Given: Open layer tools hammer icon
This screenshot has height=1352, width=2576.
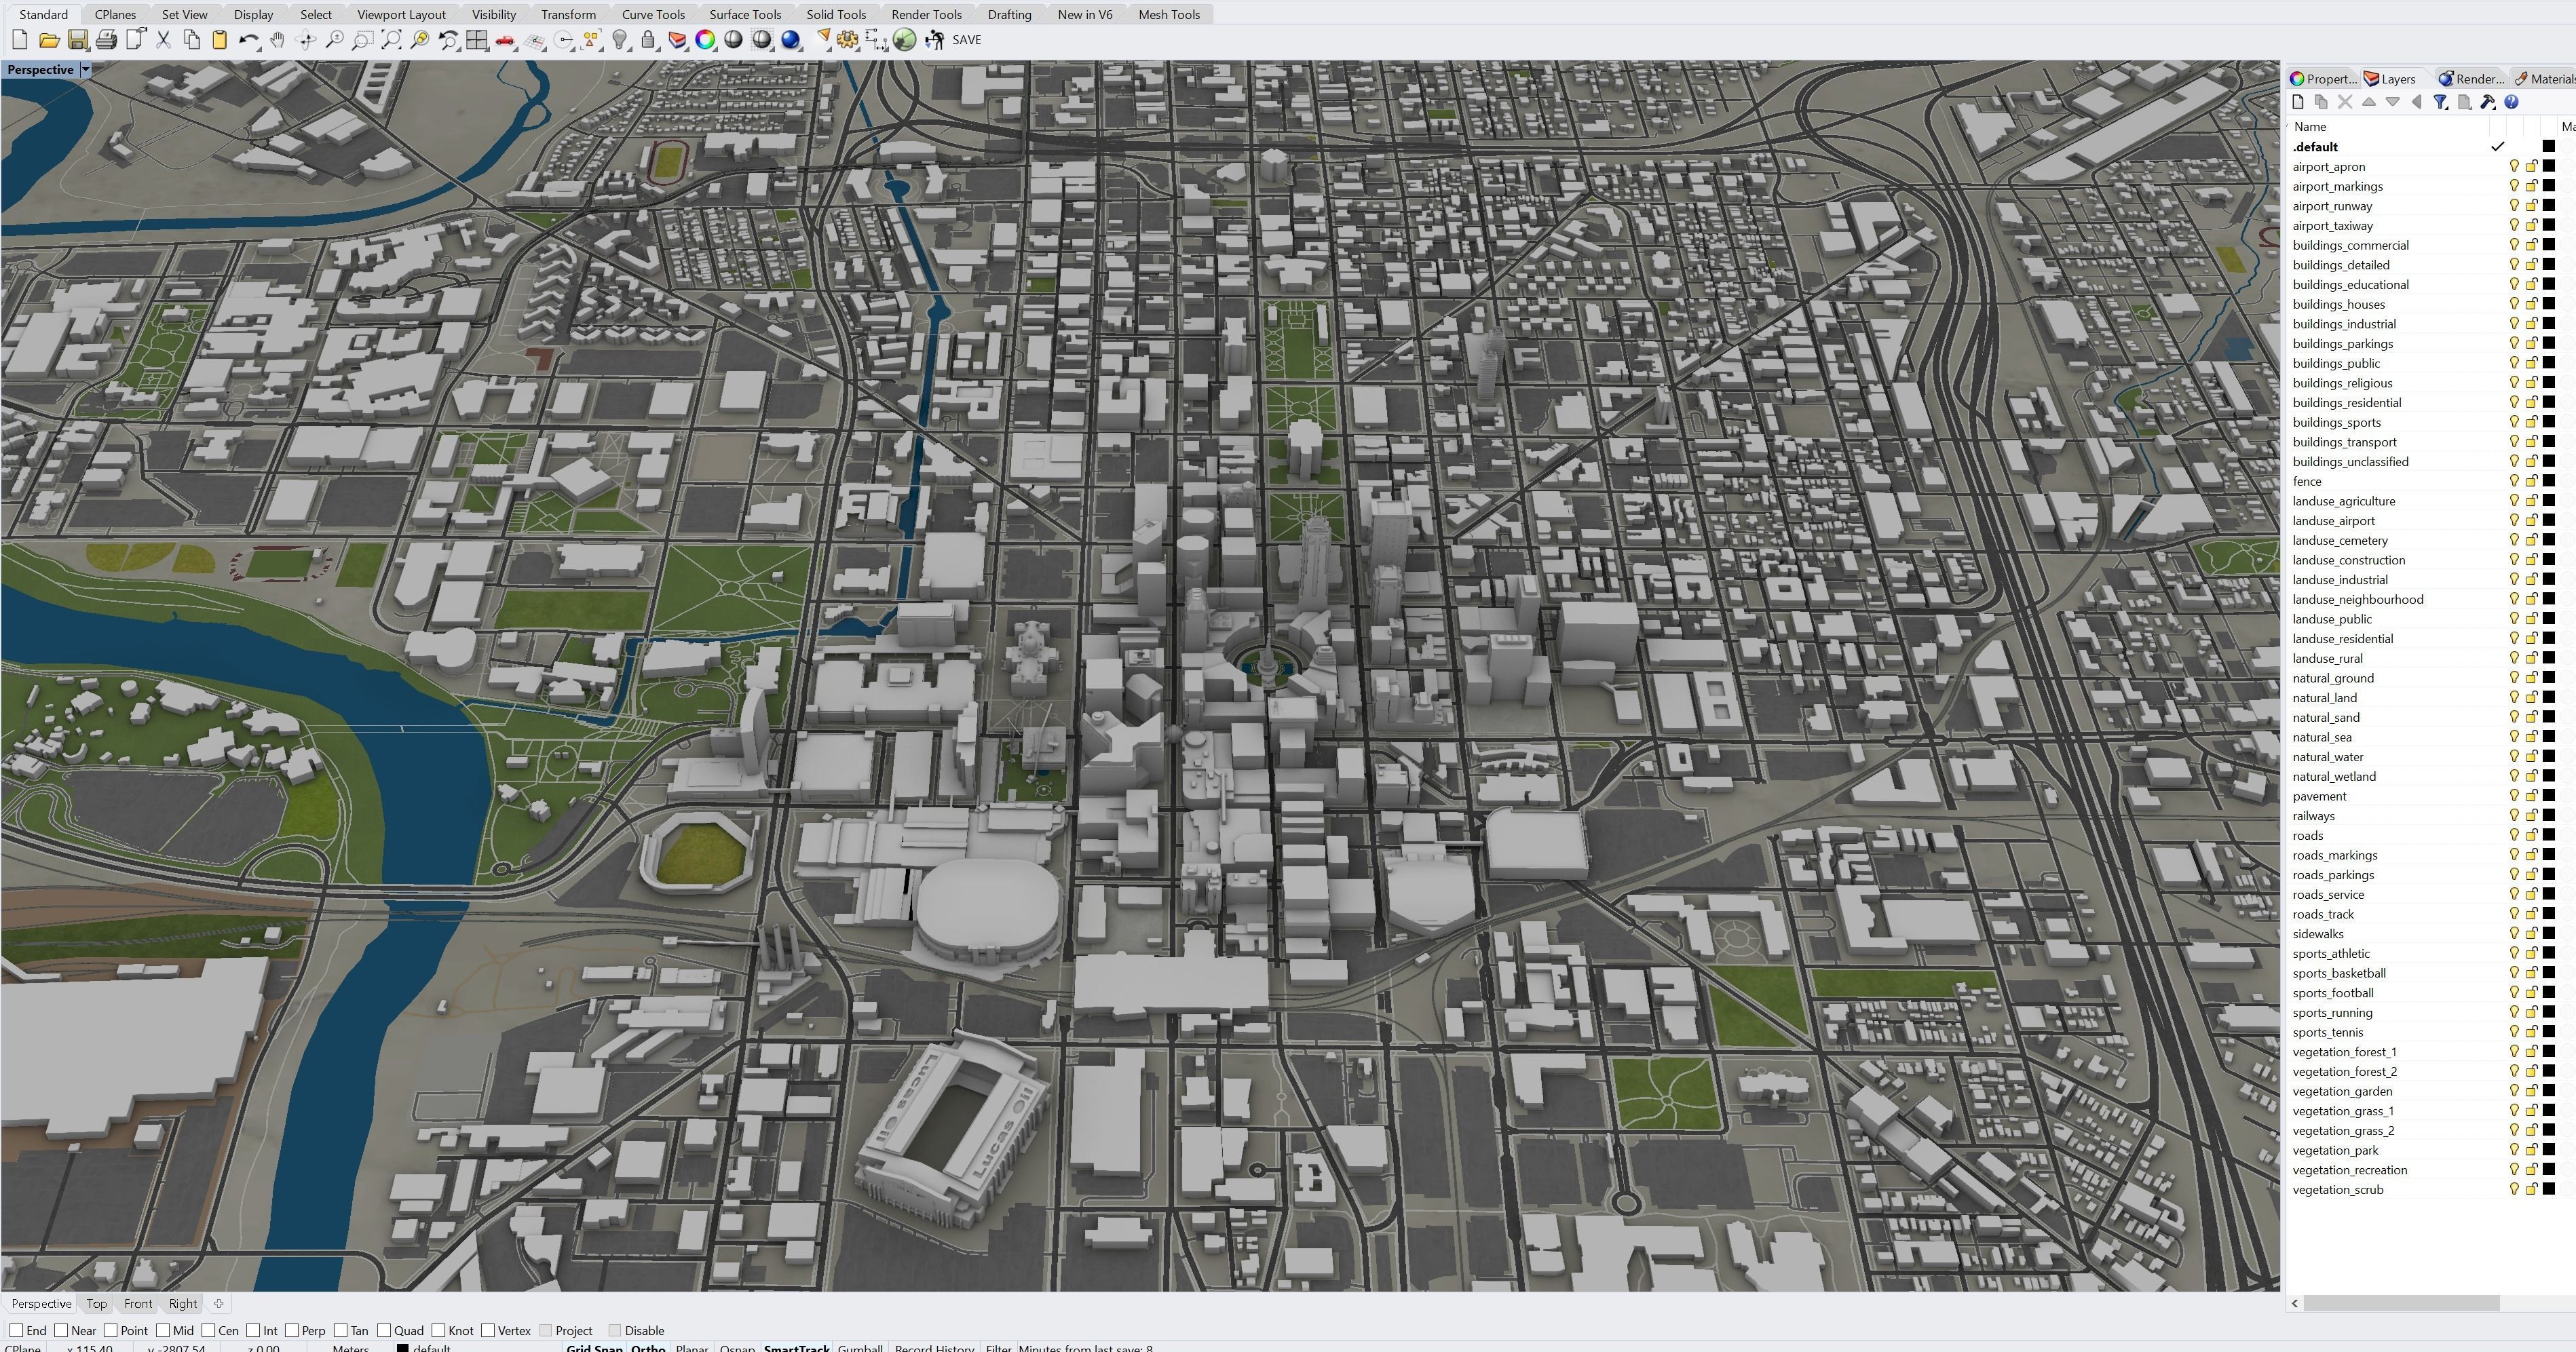Looking at the screenshot, I should (x=2488, y=102).
